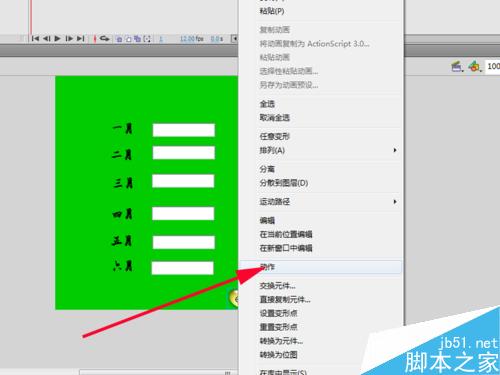Toggle loop playback icon
Viewport: 500px width, 375px height.
(104, 39)
